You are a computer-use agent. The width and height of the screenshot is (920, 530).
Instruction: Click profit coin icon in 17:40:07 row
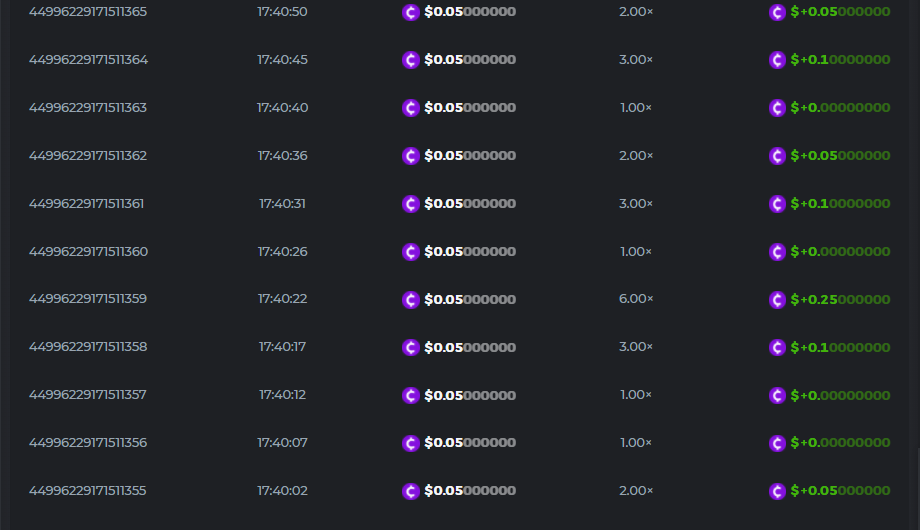click(x=777, y=443)
